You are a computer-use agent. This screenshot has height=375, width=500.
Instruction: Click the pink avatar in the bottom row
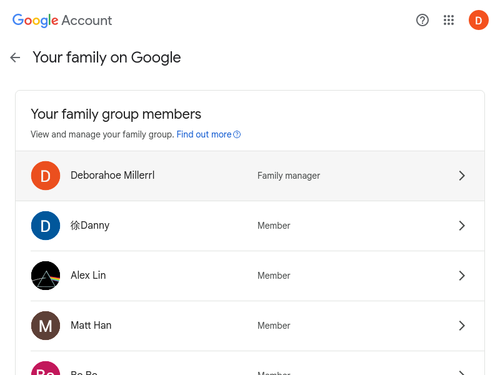pyautogui.click(x=46, y=368)
